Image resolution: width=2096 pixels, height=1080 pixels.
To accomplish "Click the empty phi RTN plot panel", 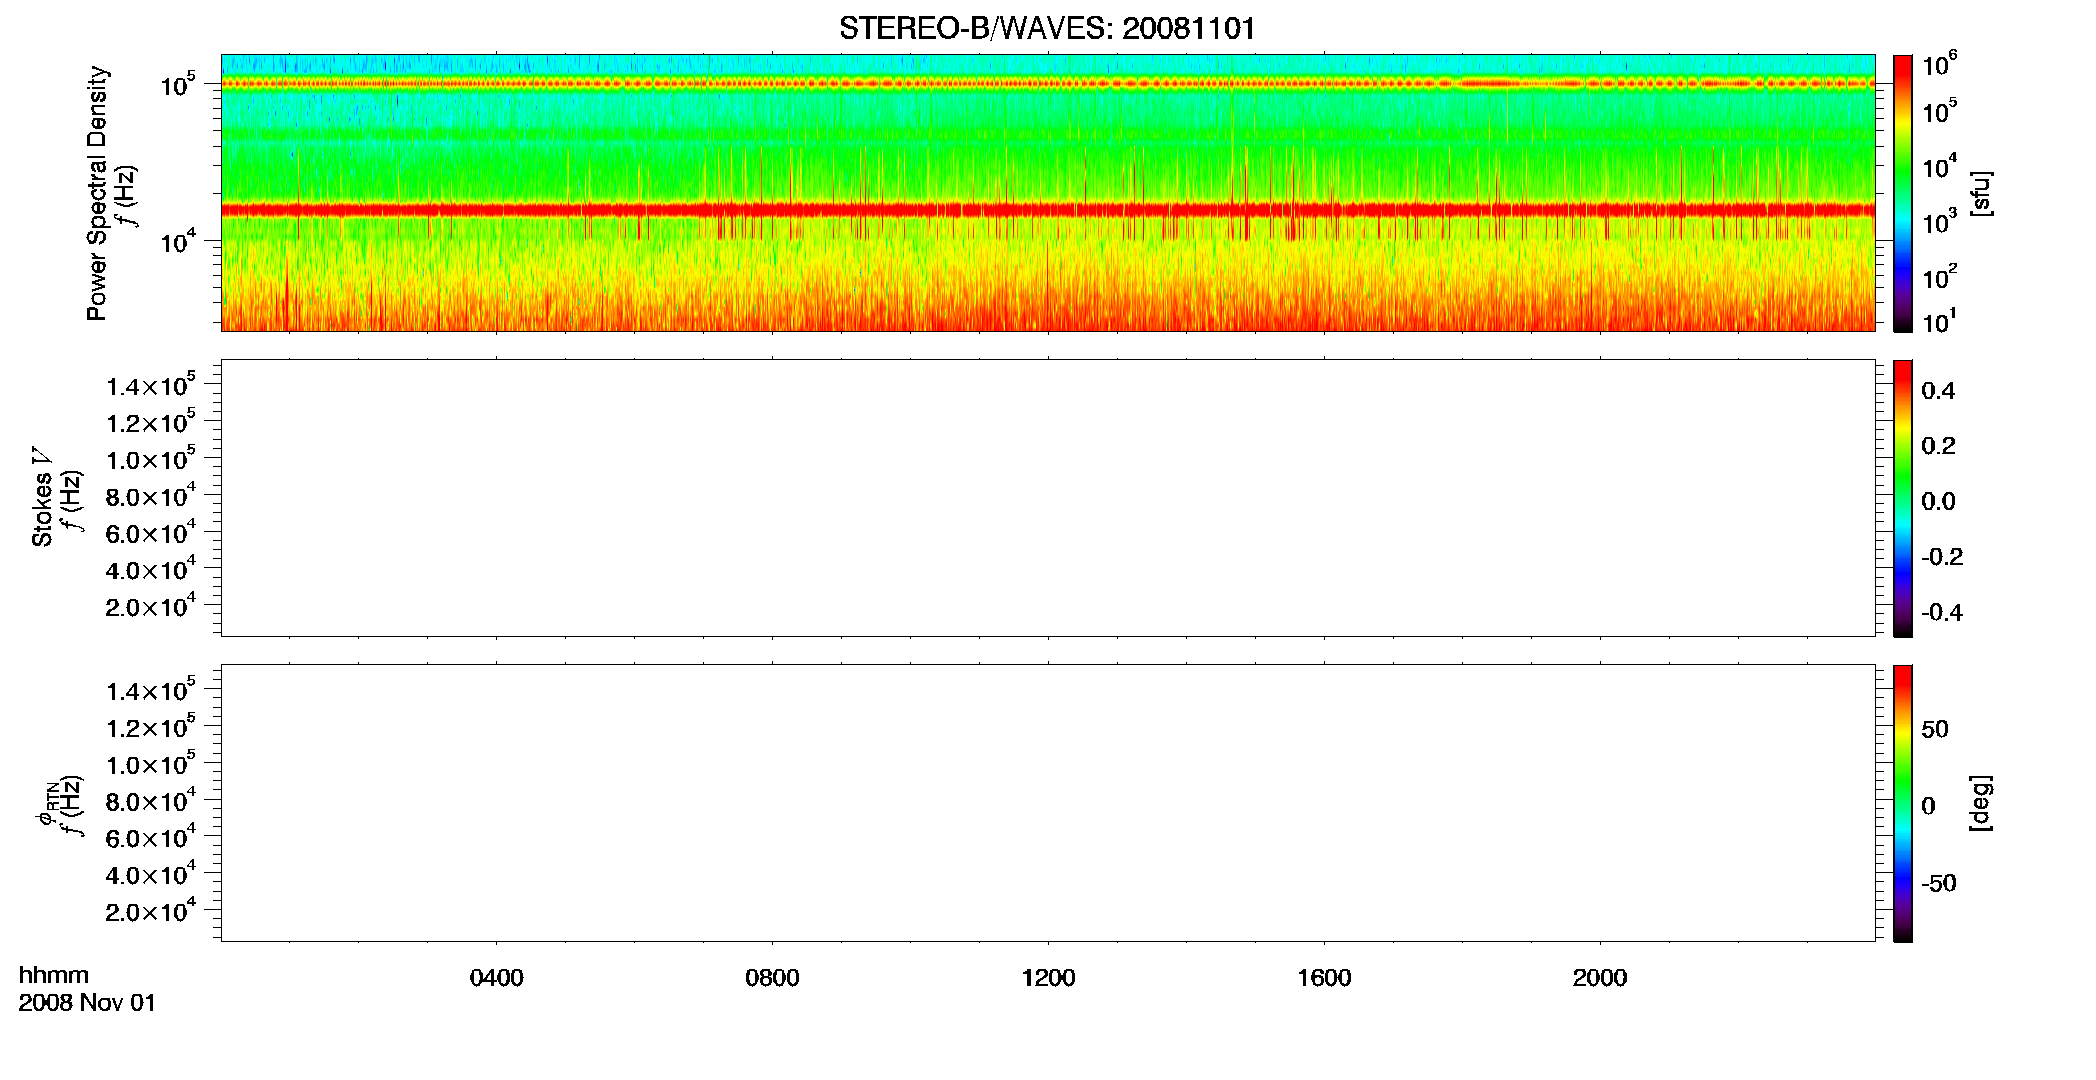I will pos(1048,803).
